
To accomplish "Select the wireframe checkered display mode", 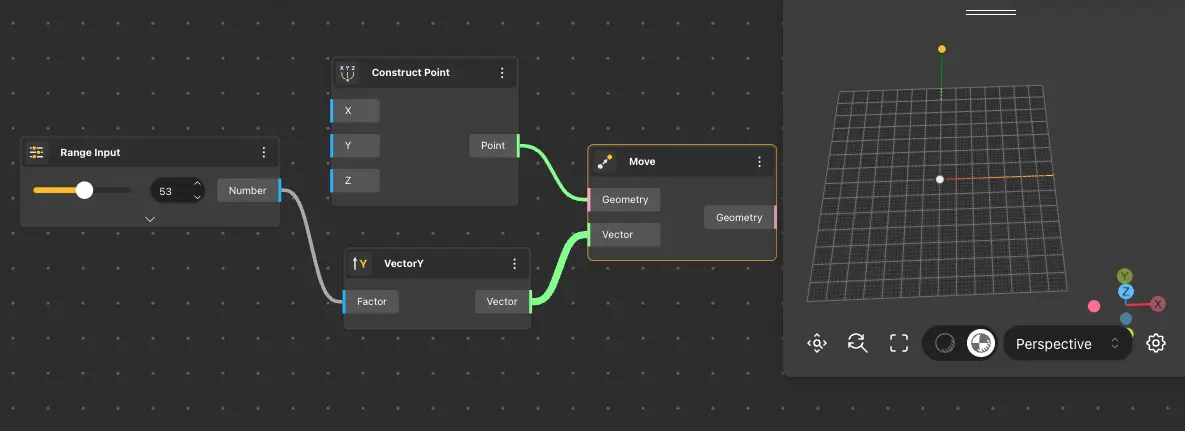I will tap(980, 343).
